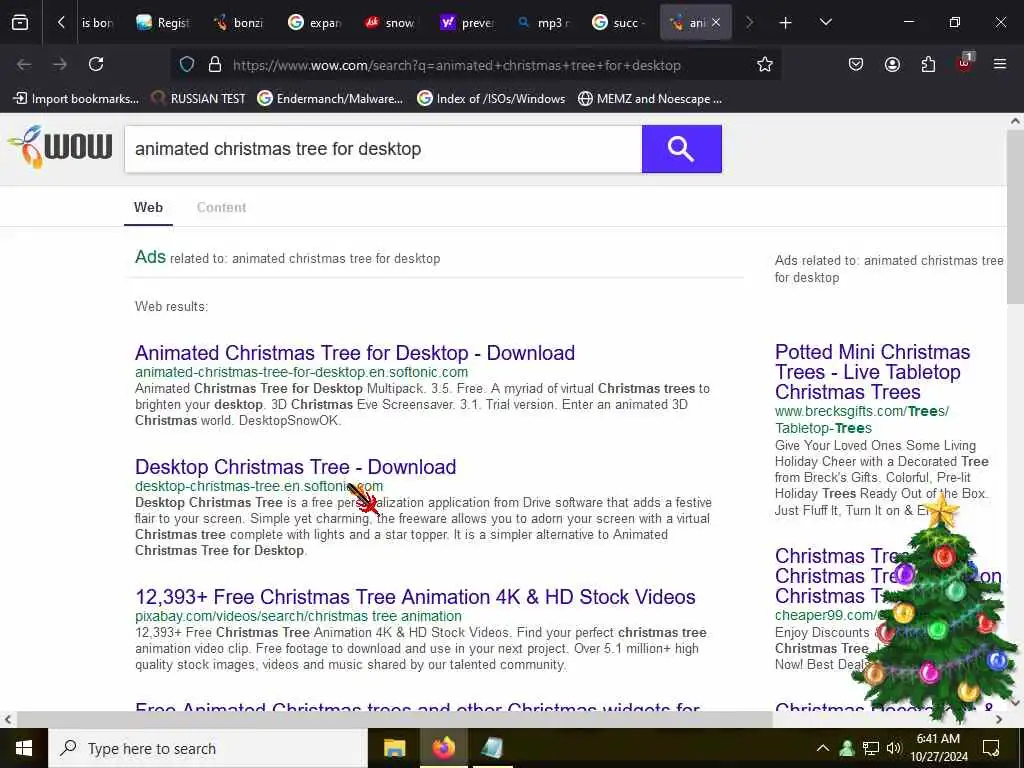
Task: Bookmark this page with star icon
Action: [x=765, y=65]
